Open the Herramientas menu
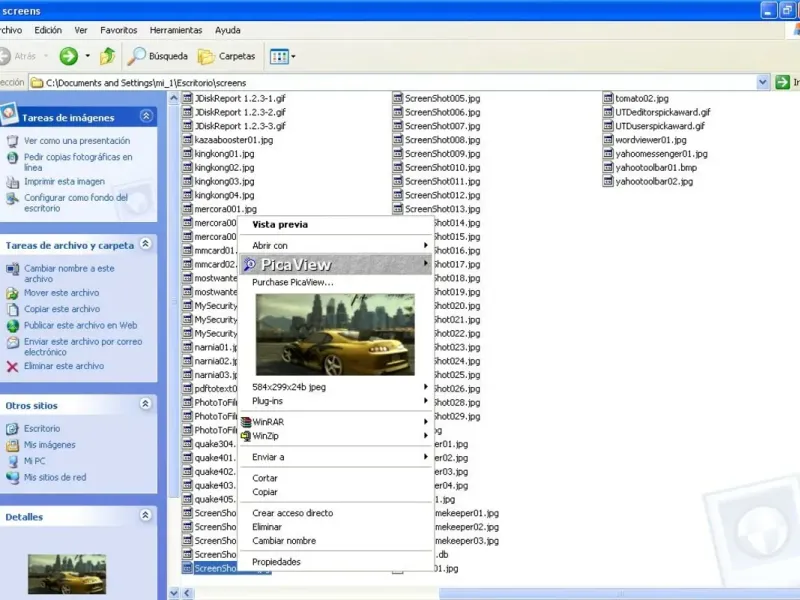 175,30
